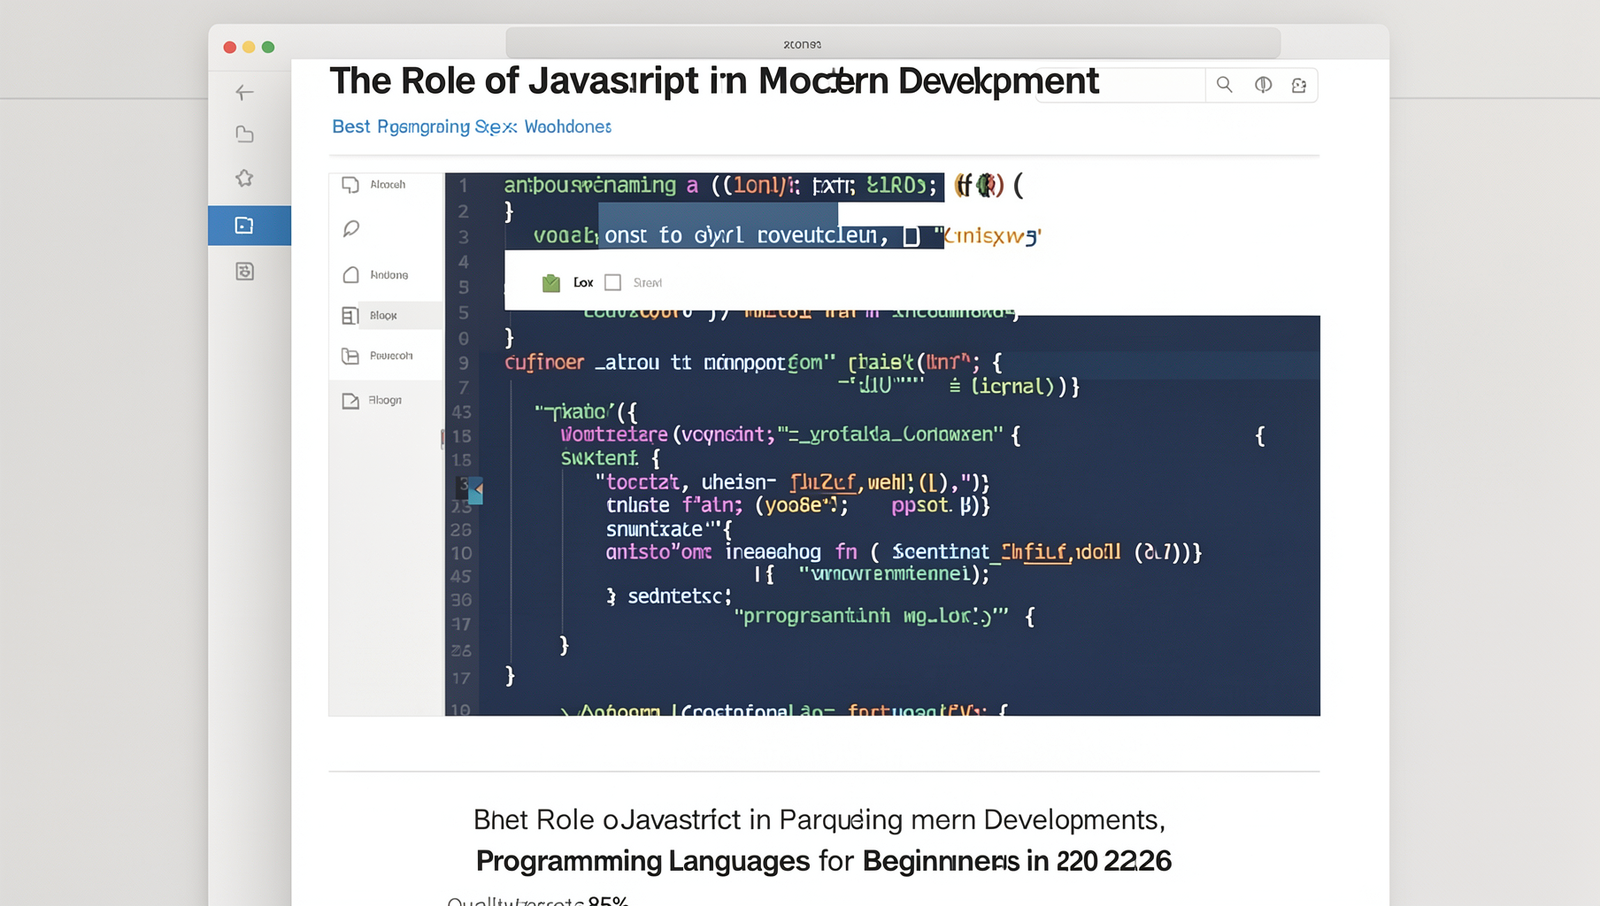This screenshot has width=1600, height=906.
Task: Toggle the contrast half-circle icon
Action: [1263, 85]
